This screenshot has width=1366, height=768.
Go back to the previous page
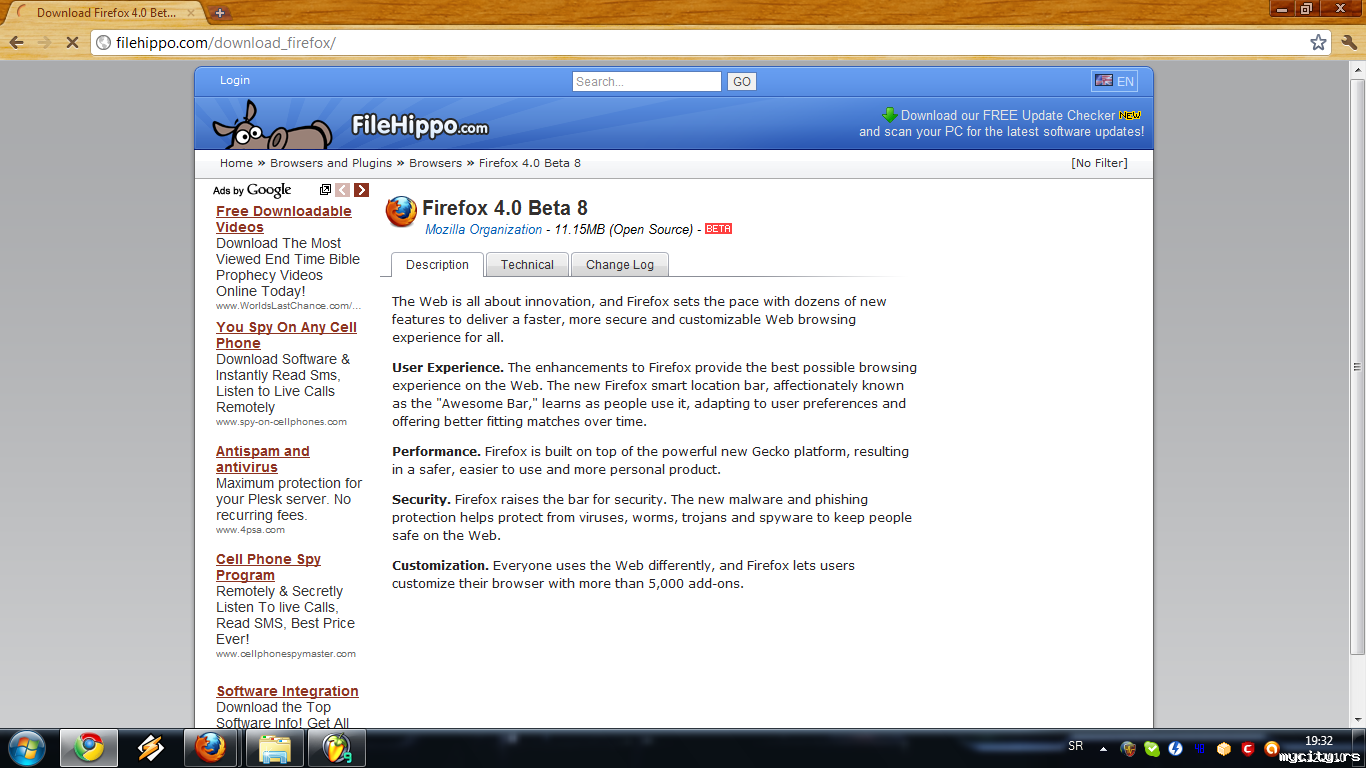(16, 43)
